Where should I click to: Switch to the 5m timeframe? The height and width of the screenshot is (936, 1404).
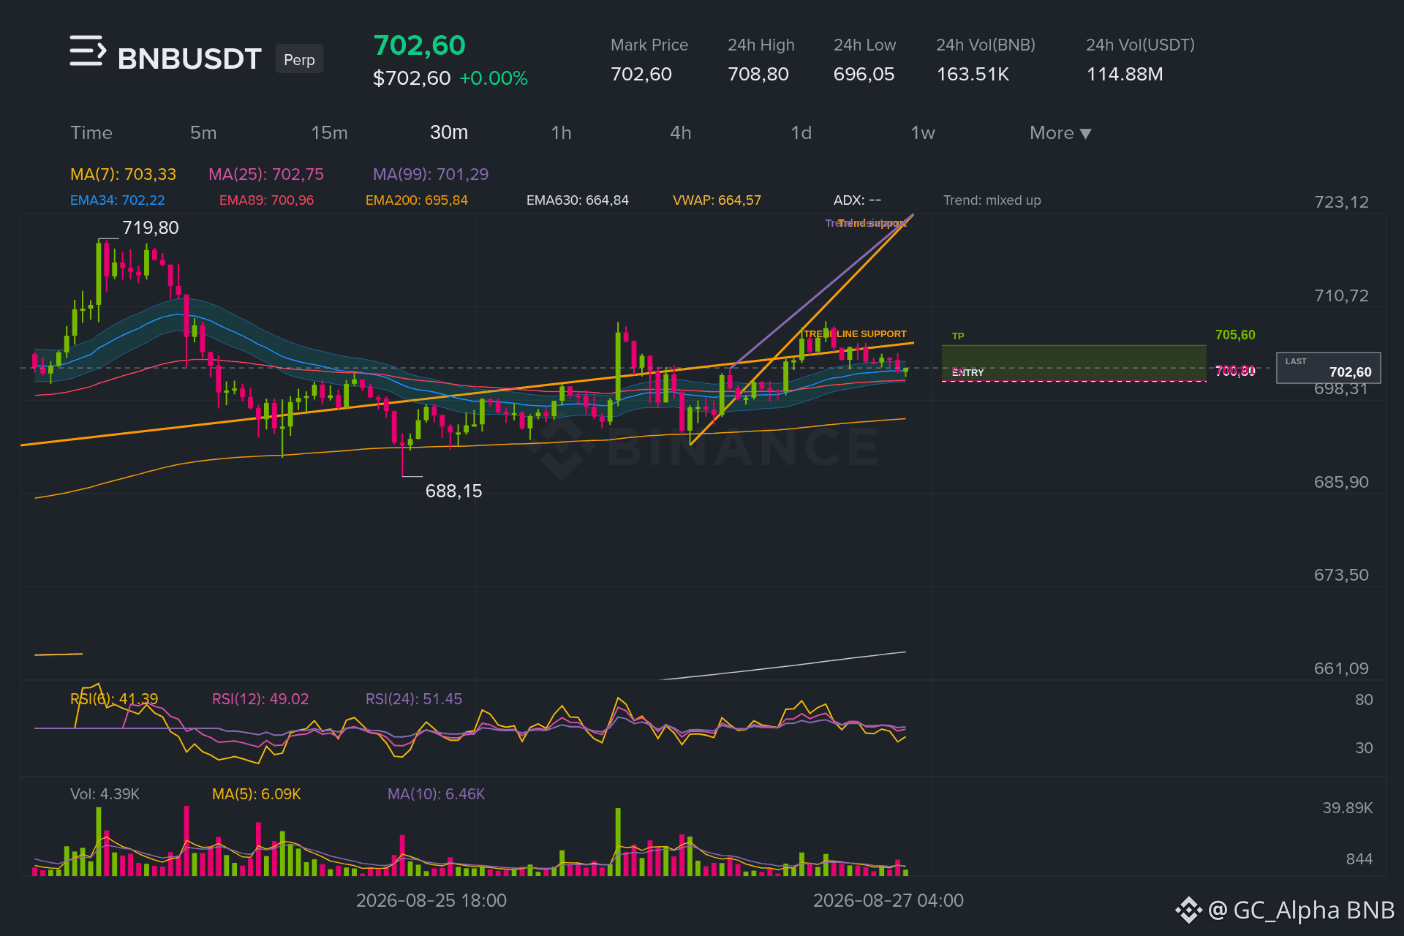(x=203, y=133)
